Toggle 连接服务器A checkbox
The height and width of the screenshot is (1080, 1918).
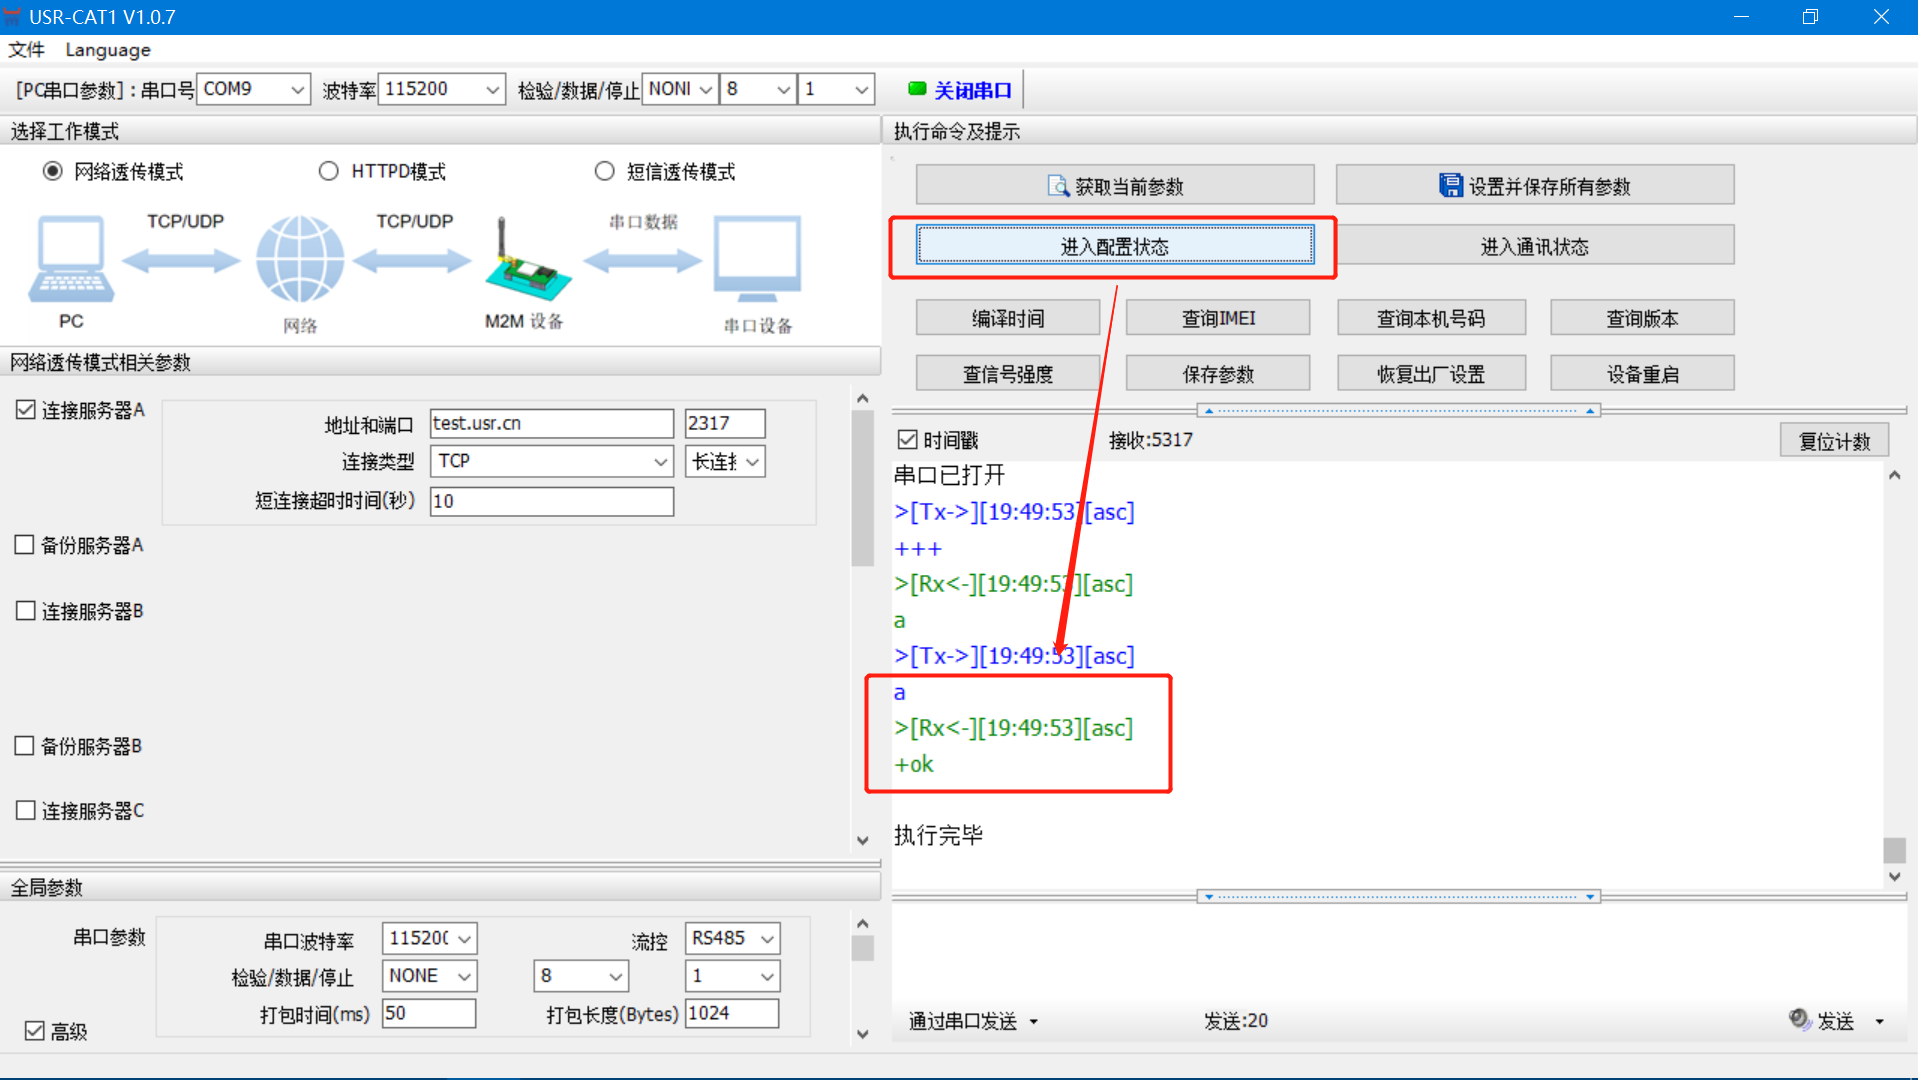(x=26, y=409)
